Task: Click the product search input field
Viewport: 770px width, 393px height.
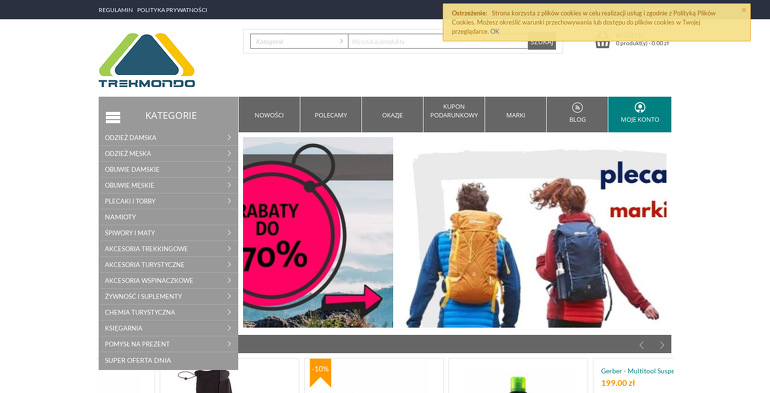Action: [x=438, y=41]
